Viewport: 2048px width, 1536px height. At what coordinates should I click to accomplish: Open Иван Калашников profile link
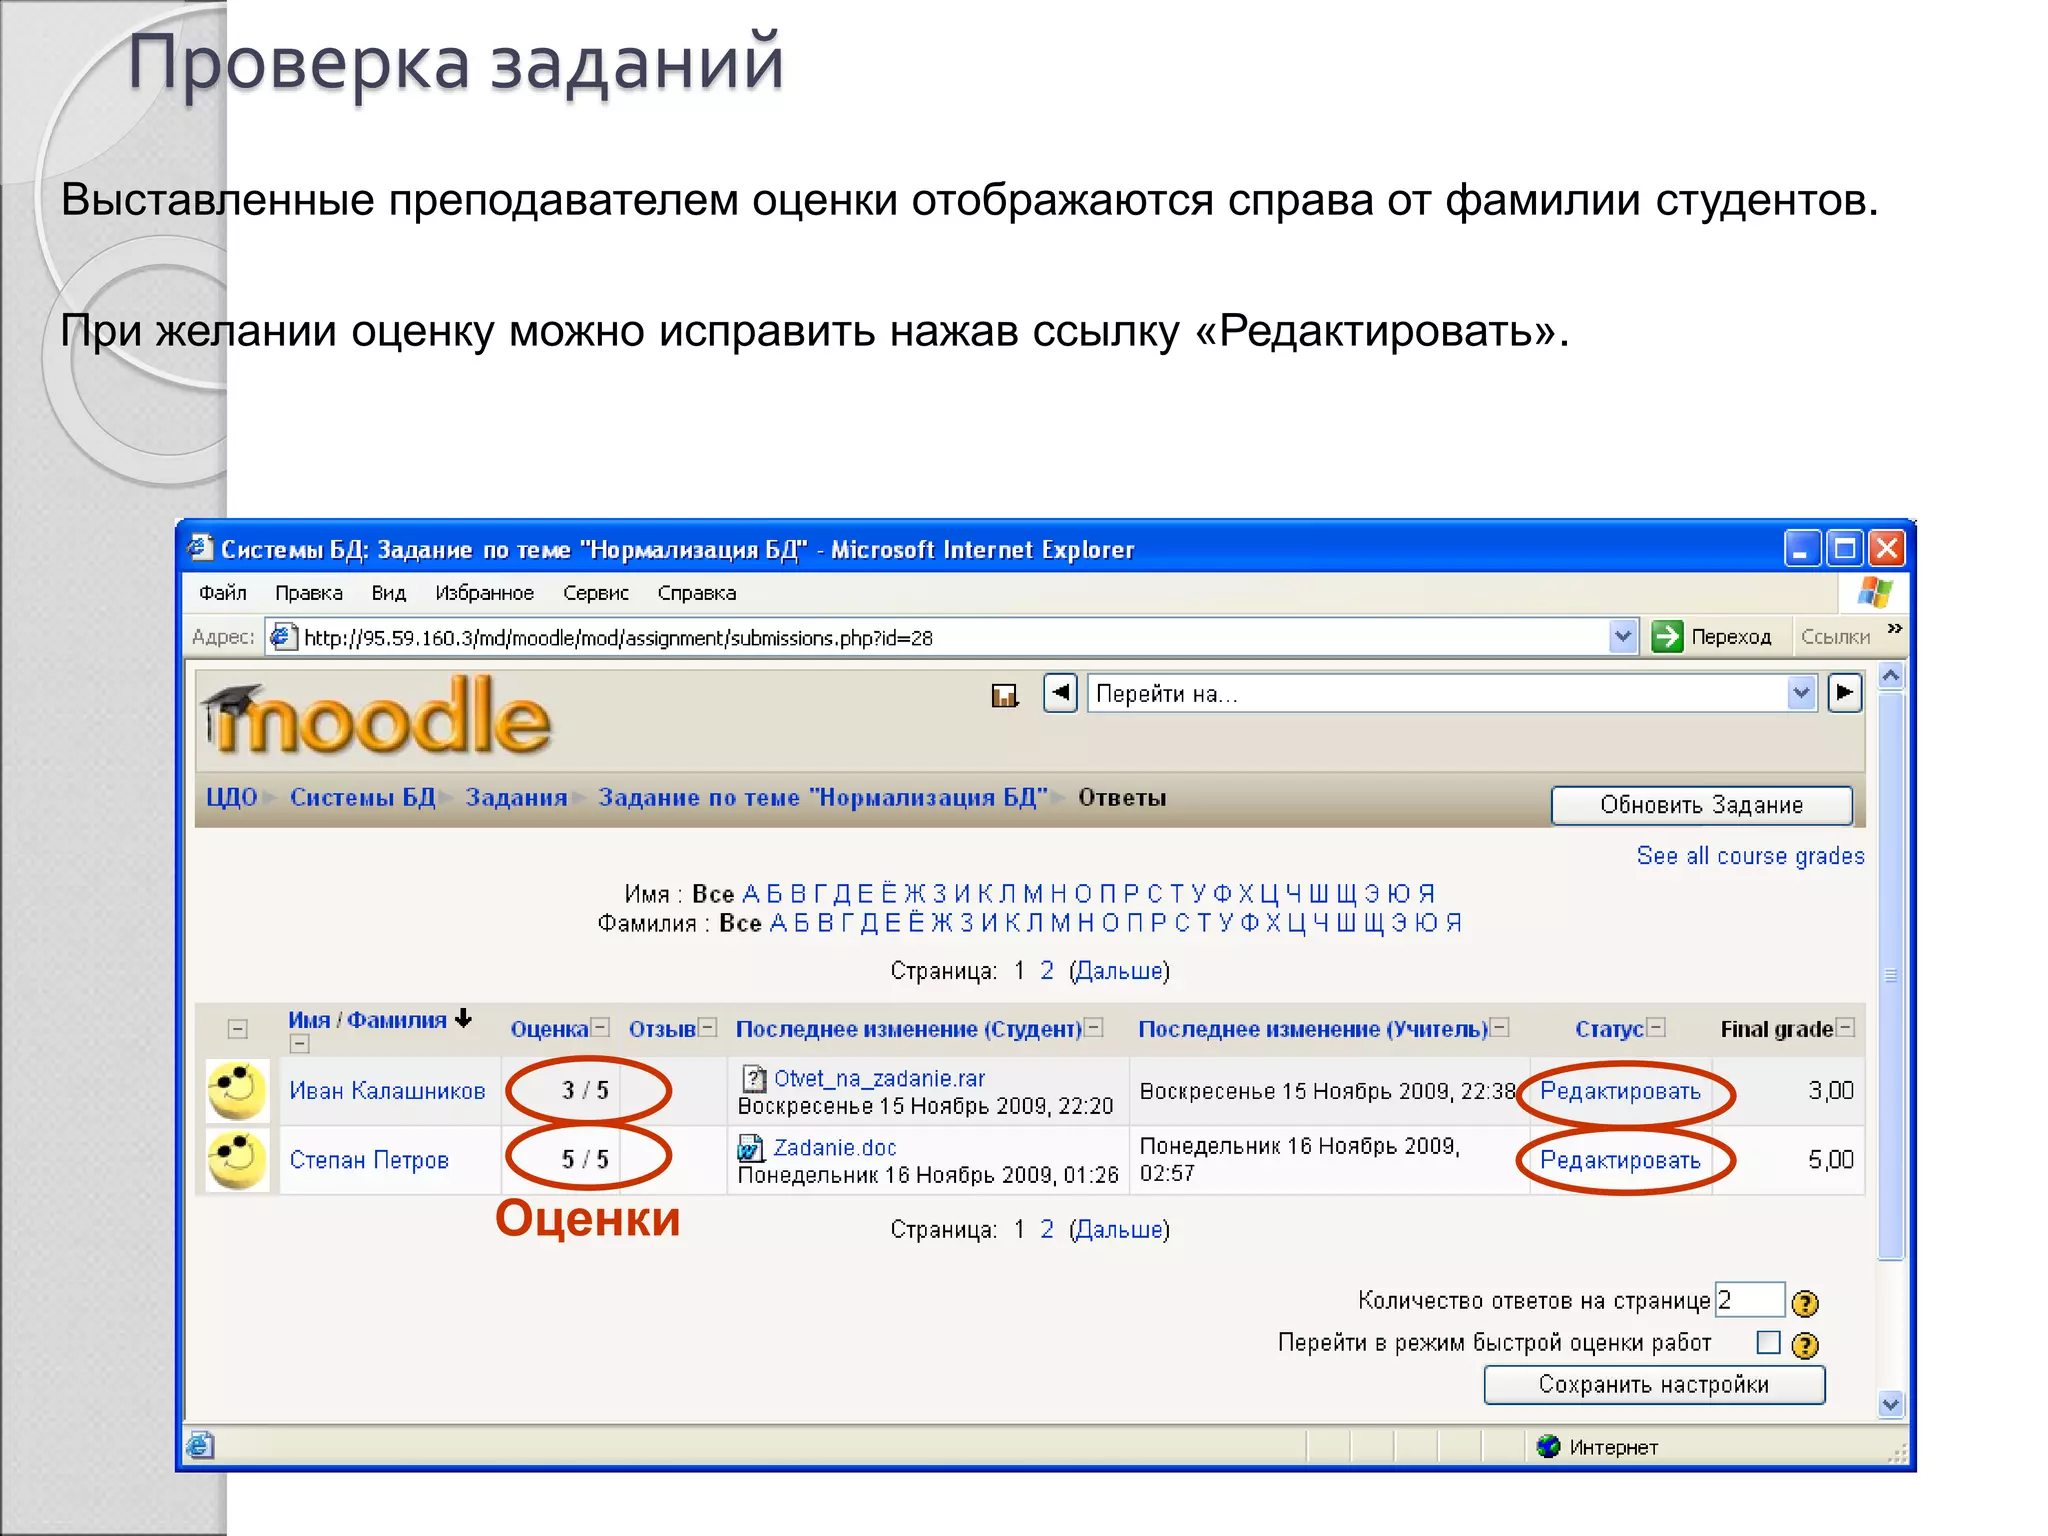[x=387, y=1091]
